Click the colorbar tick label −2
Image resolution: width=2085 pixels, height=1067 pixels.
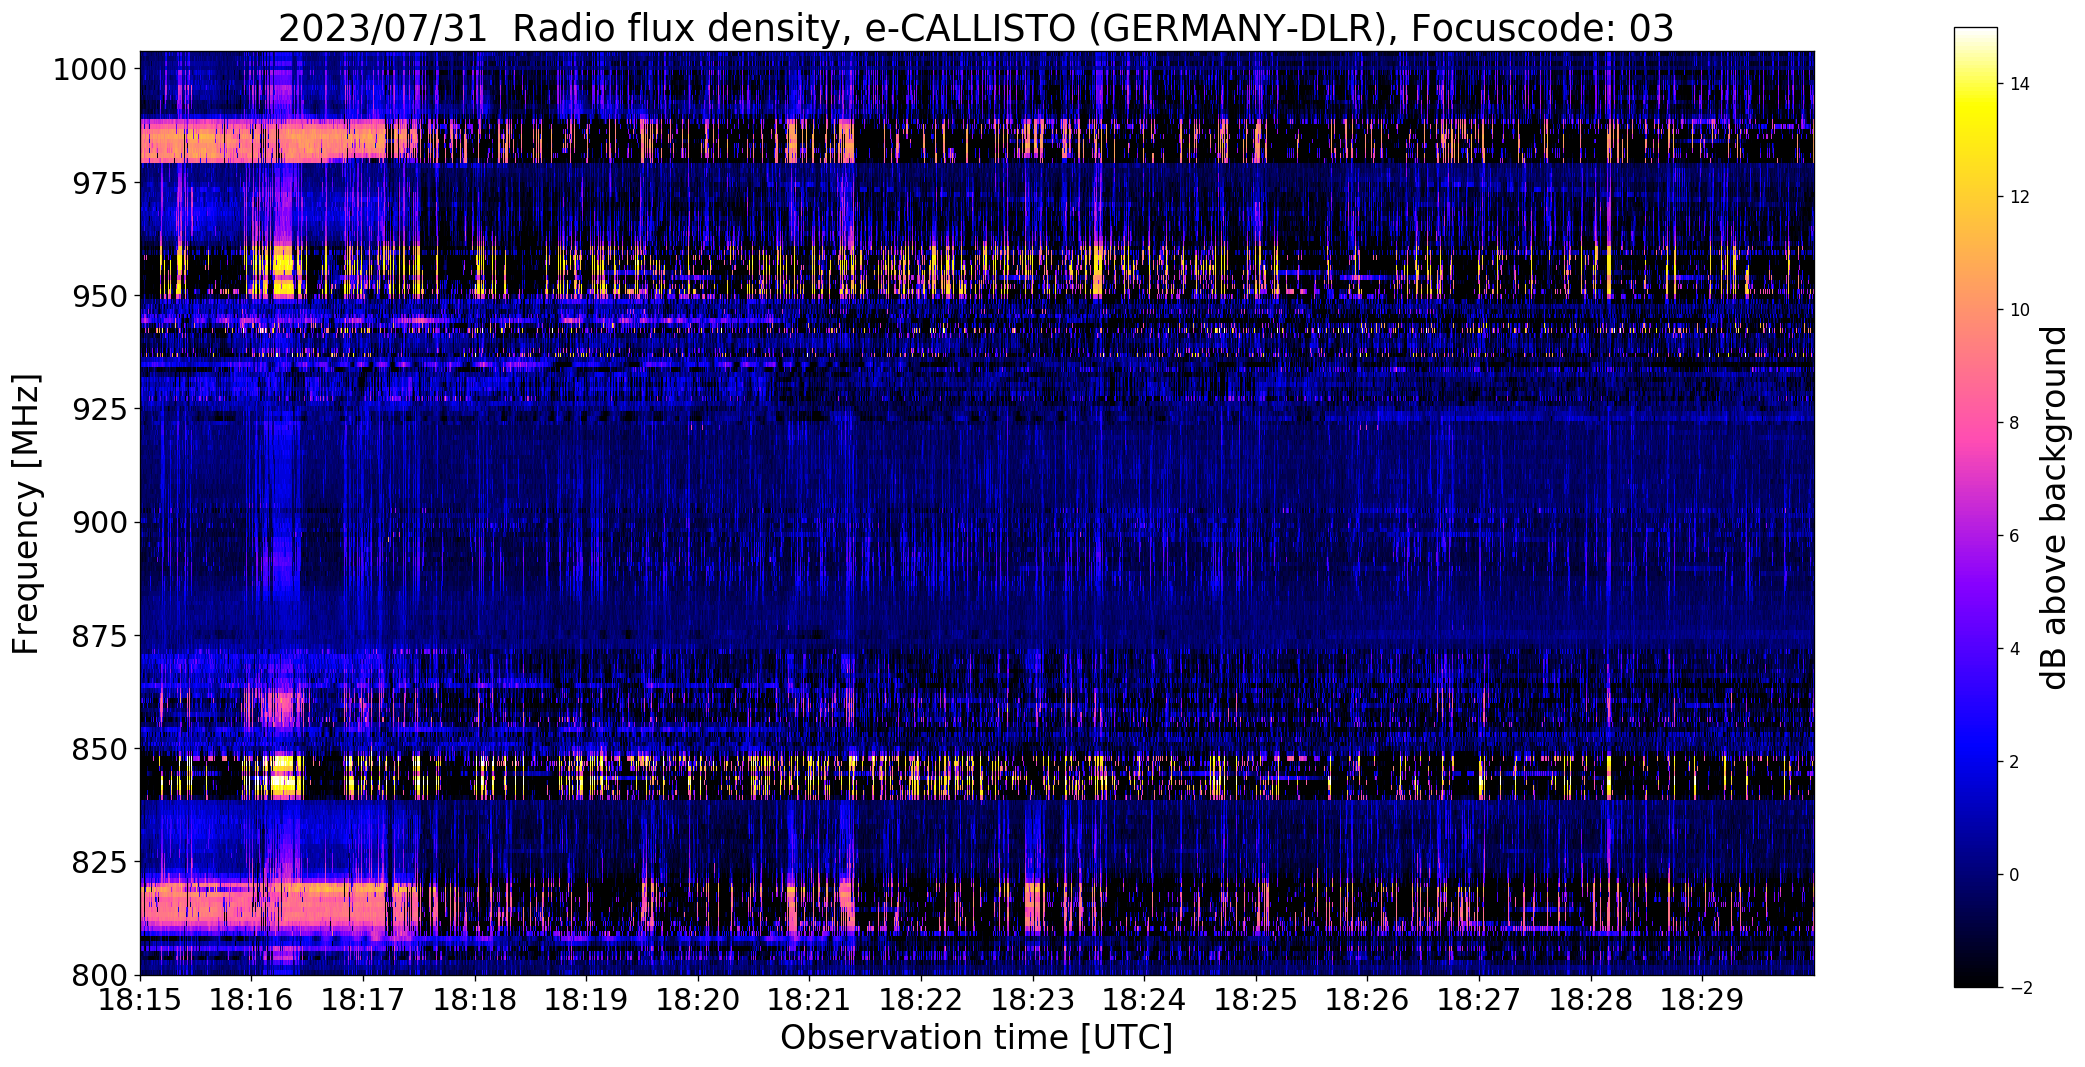tap(2020, 988)
